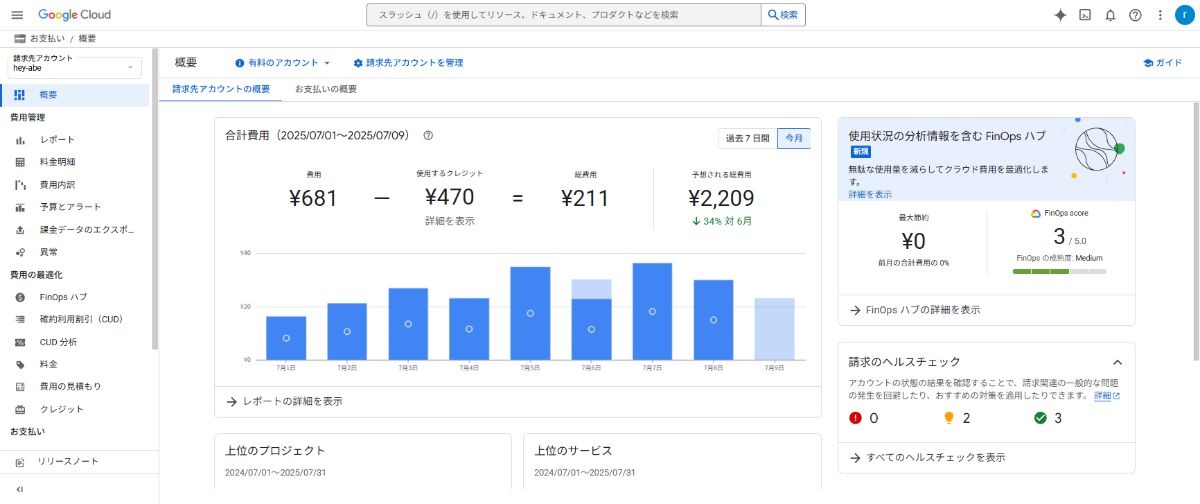1200x504 pixels.
Task: Open the notifications bell
Action: coord(1110,15)
